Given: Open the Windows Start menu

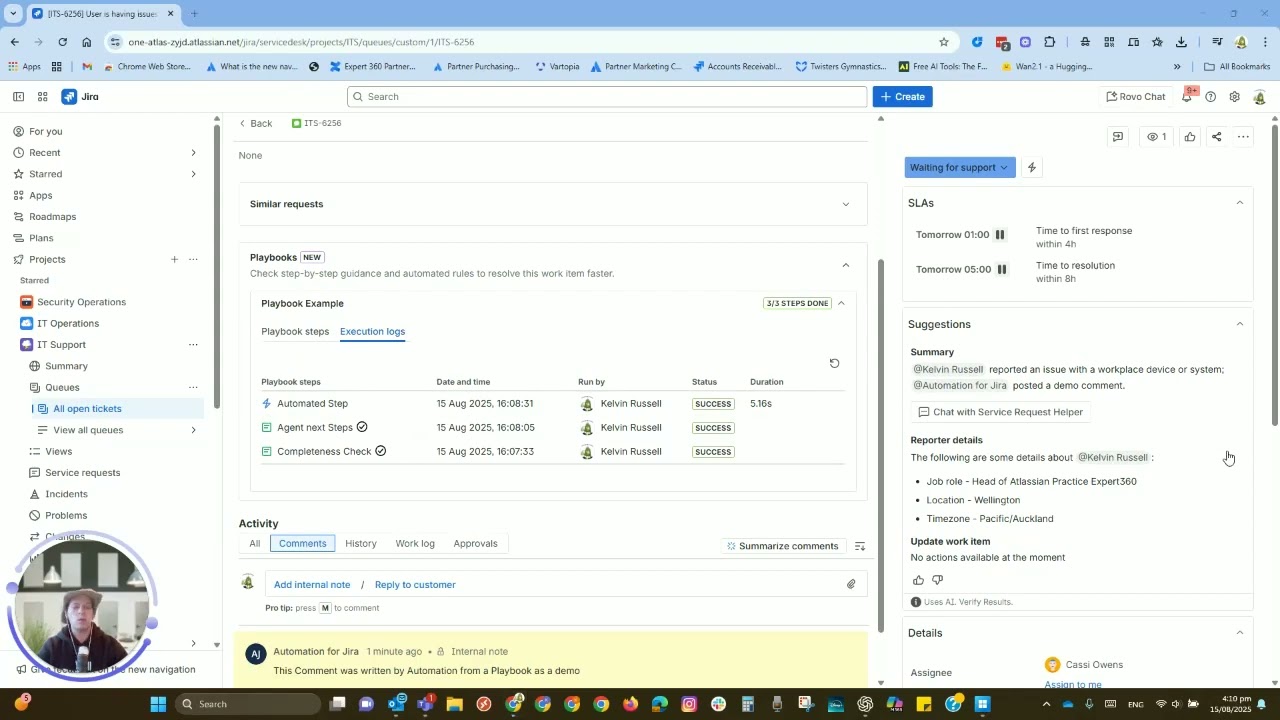Looking at the screenshot, I should [x=158, y=704].
